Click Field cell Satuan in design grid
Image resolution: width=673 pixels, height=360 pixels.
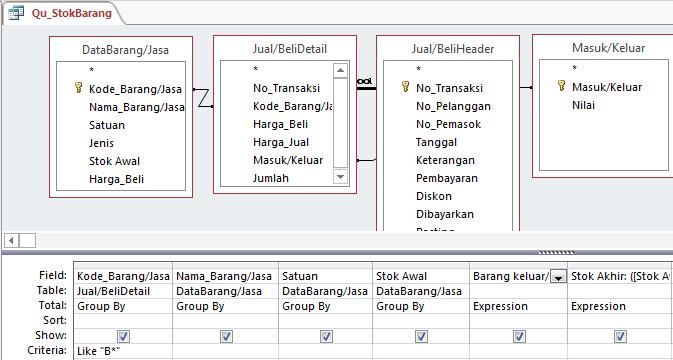pos(326,276)
